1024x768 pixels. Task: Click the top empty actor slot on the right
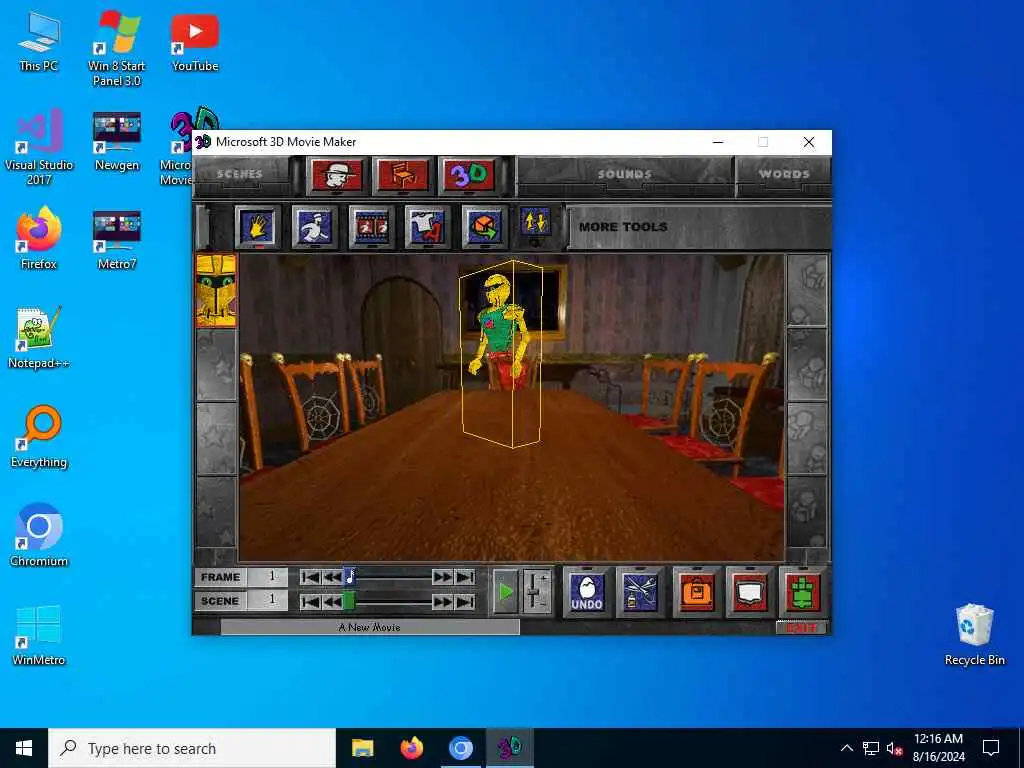tap(807, 291)
